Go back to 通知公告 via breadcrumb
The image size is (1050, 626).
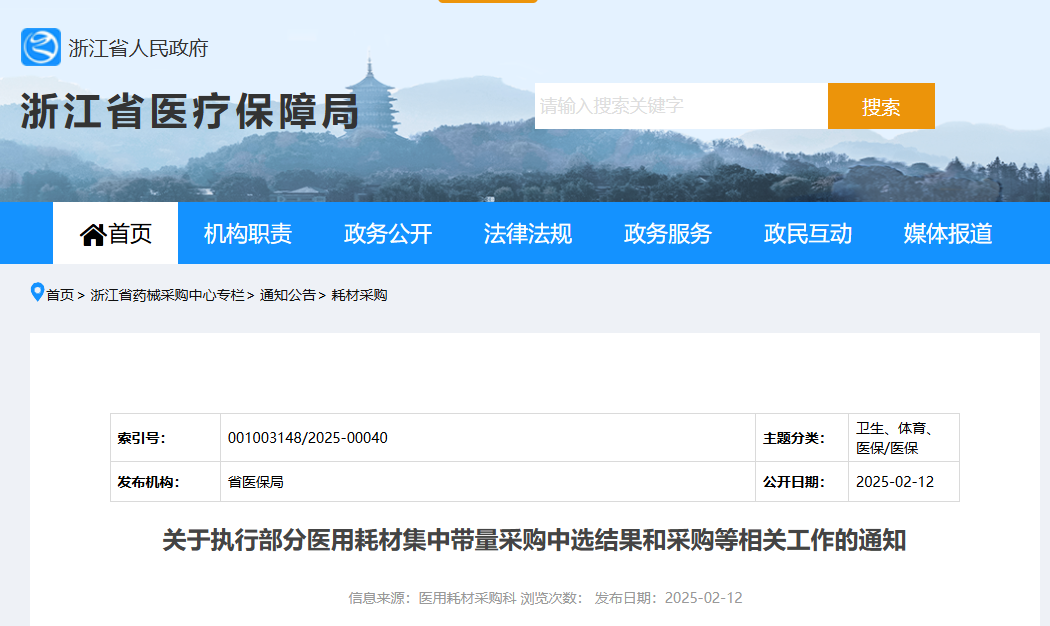pos(287,295)
